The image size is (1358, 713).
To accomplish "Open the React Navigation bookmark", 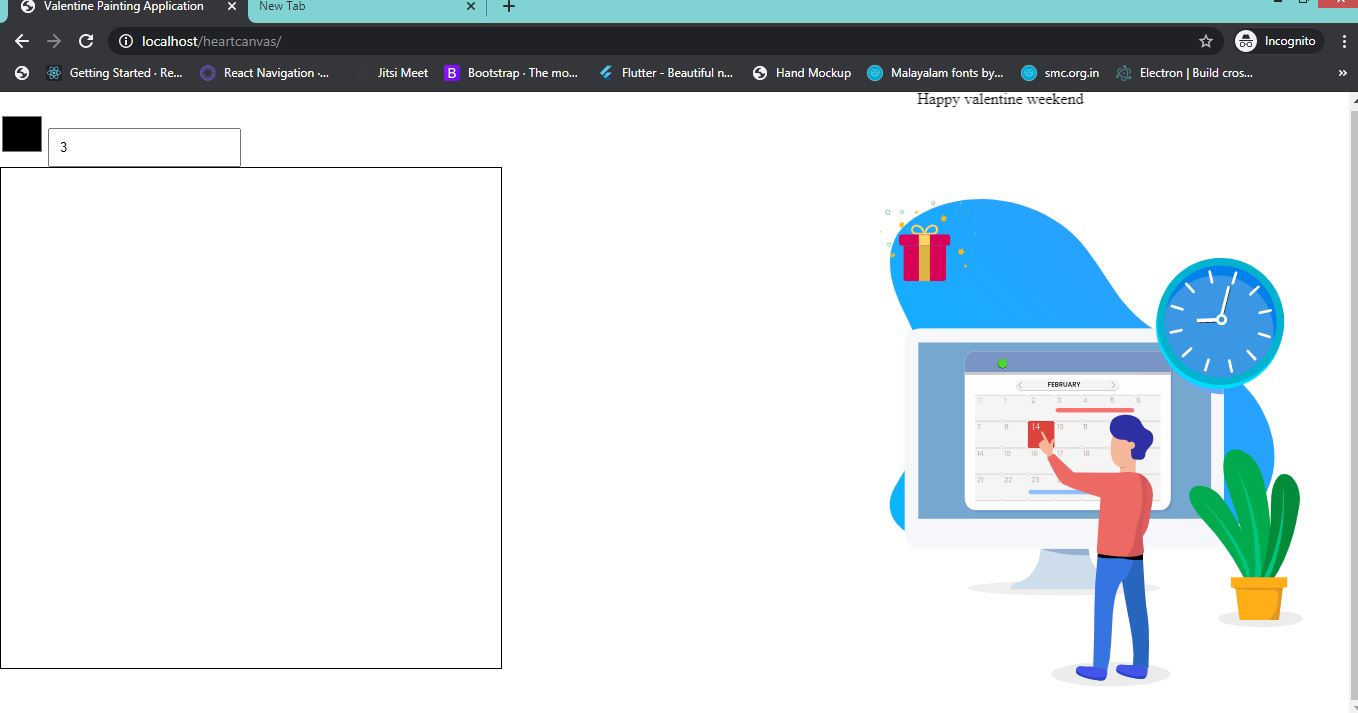I will [265, 73].
